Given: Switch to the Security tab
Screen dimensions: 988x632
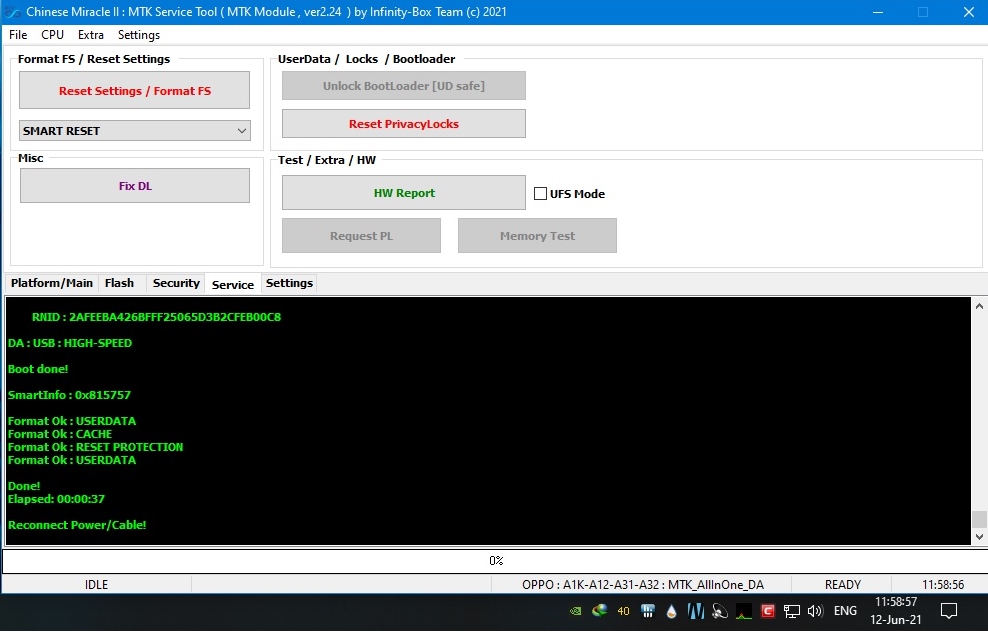Looking at the screenshot, I should pyautogui.click(x=176, y=283).
